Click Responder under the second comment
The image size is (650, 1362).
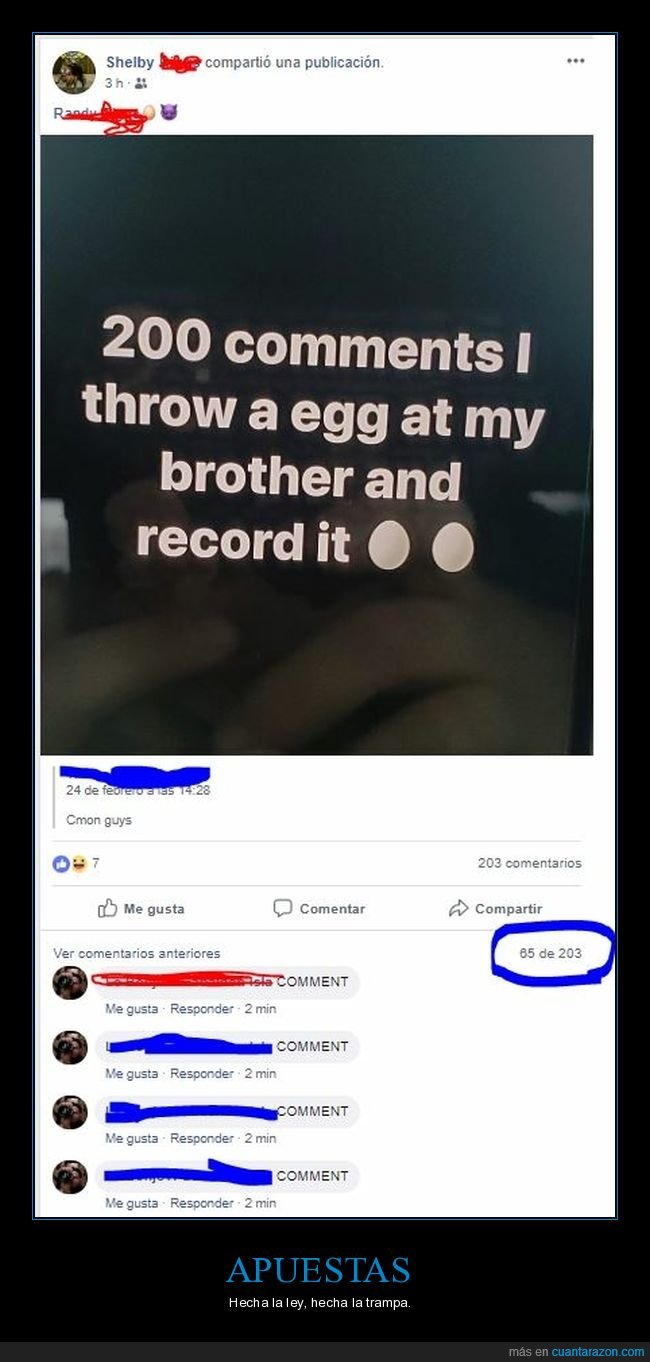point(203,1074)
